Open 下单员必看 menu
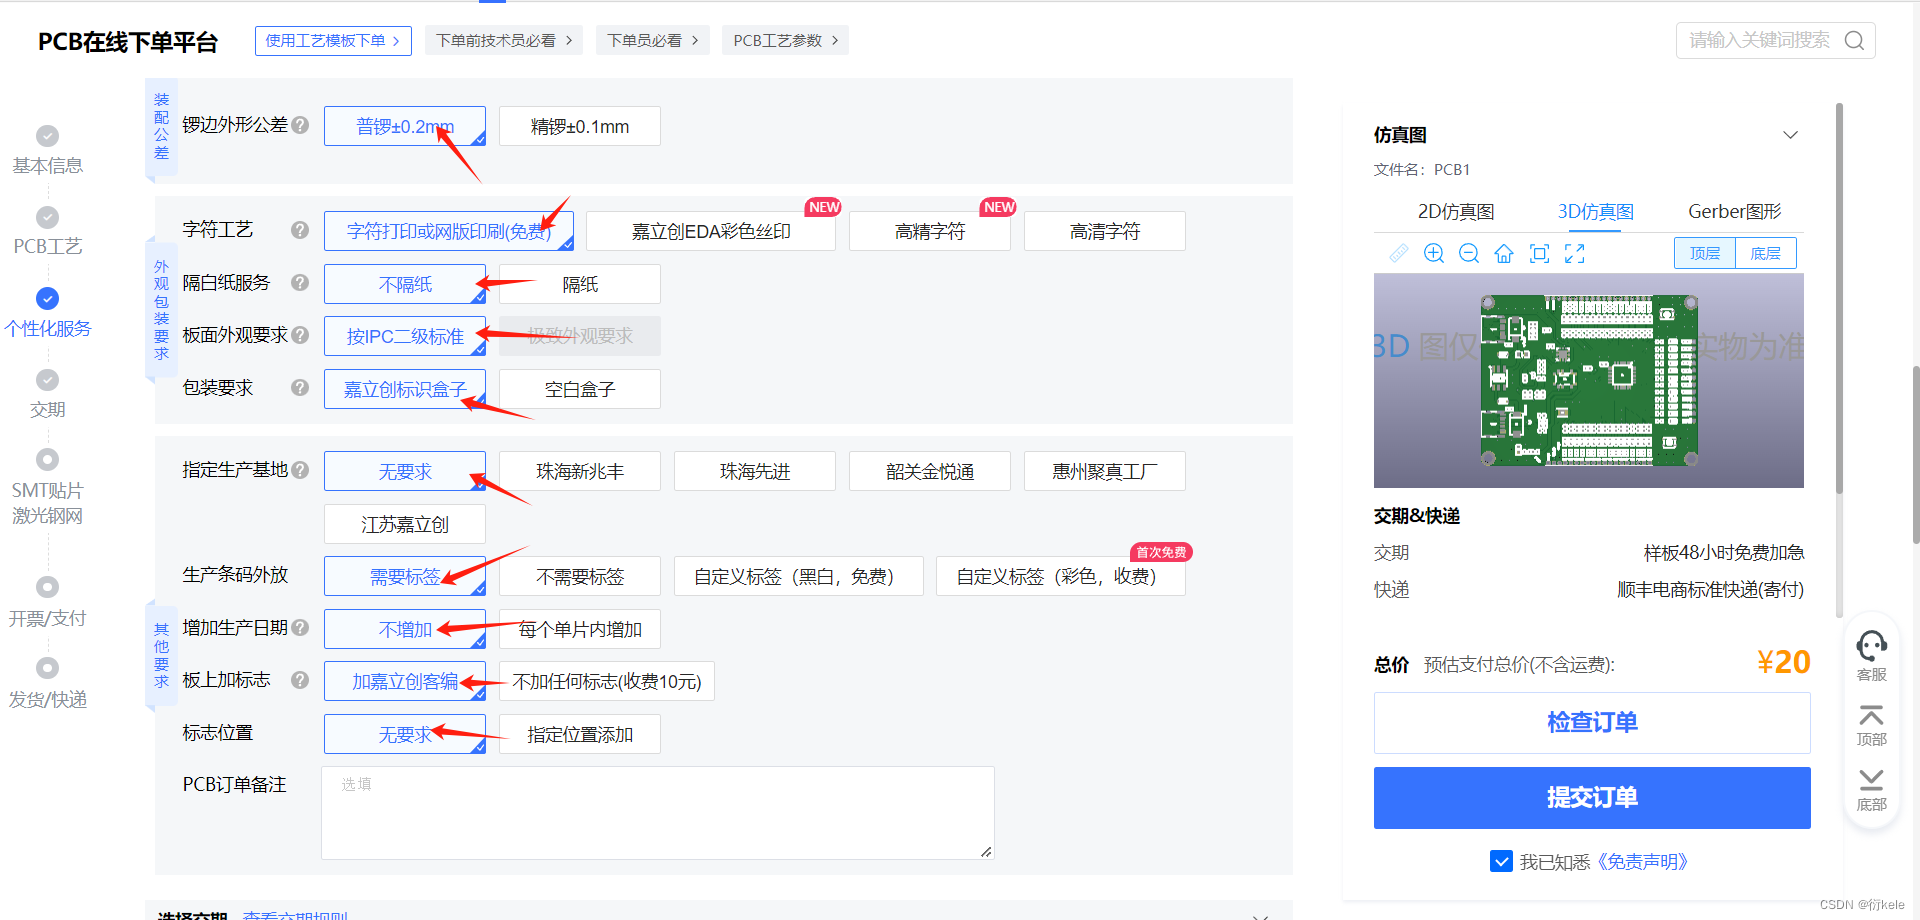Screen dimensions: 1920x920 pyautogui.click(x=653, y=40)
